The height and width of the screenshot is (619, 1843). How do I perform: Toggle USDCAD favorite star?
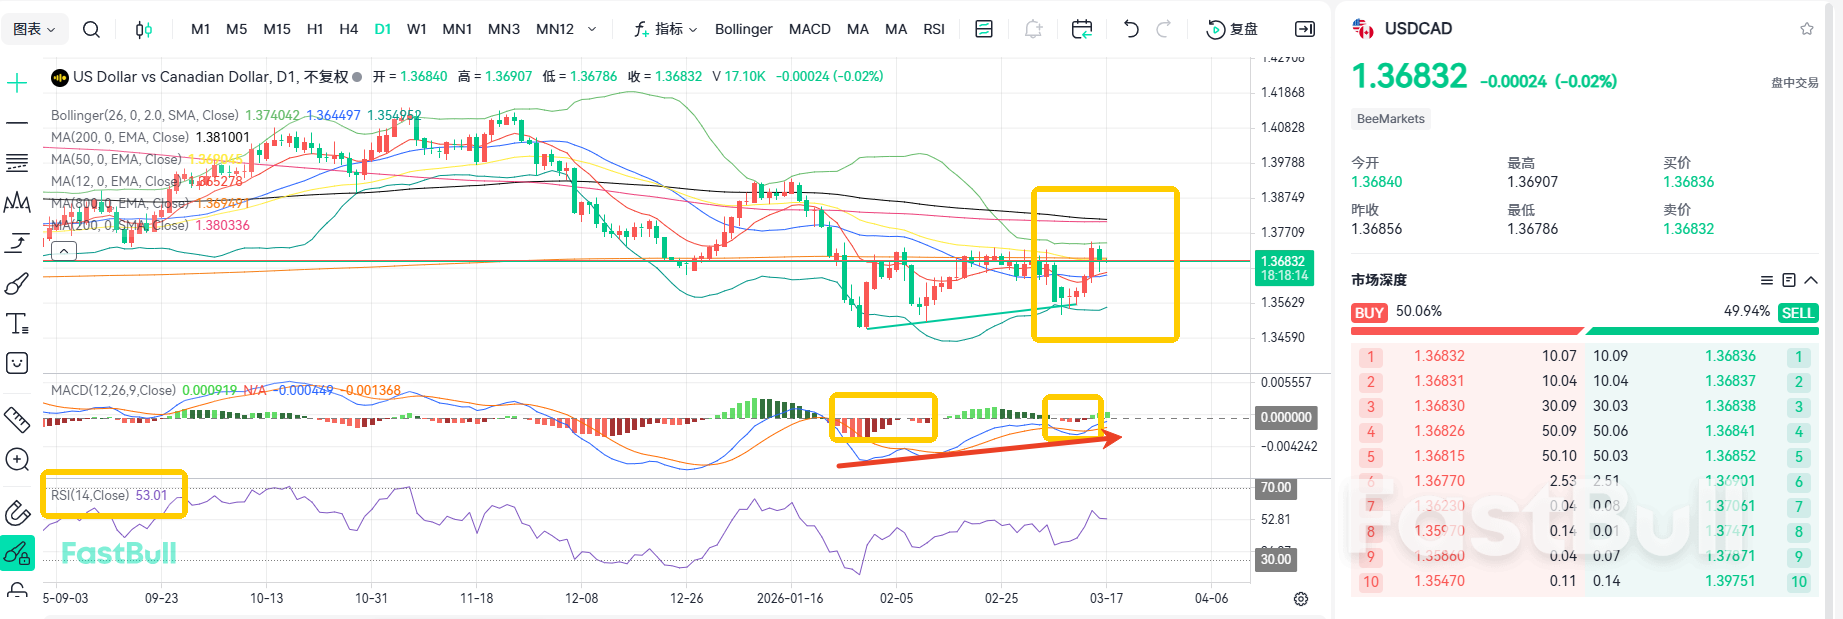[1806, 29]
